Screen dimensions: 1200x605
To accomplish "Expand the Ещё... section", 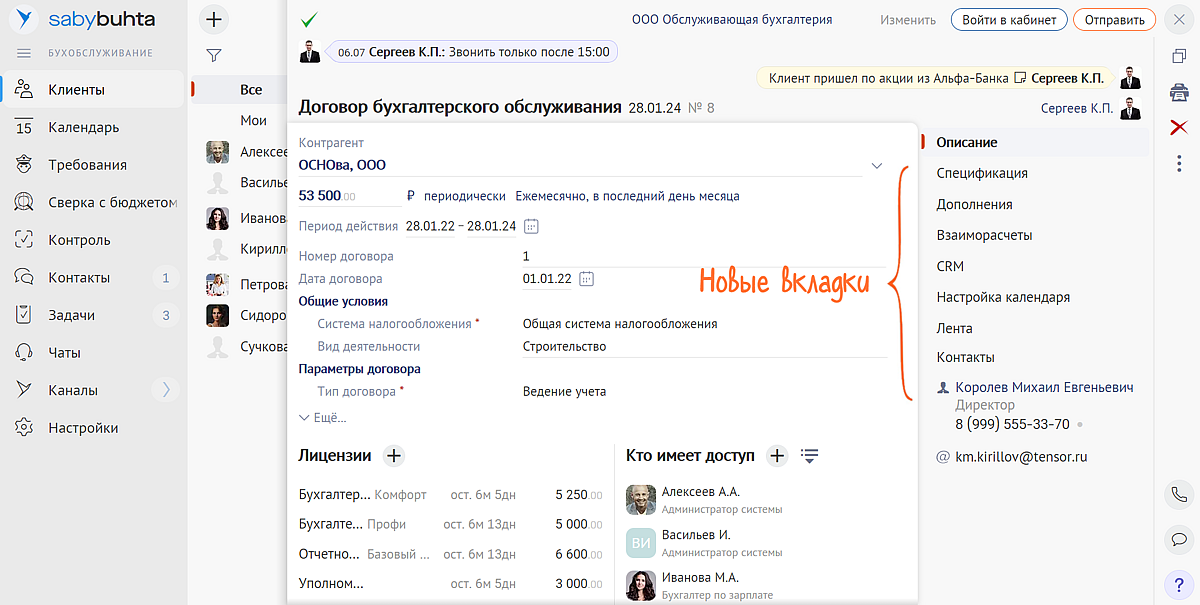I will pyautogui.click(x=323, y=418).
